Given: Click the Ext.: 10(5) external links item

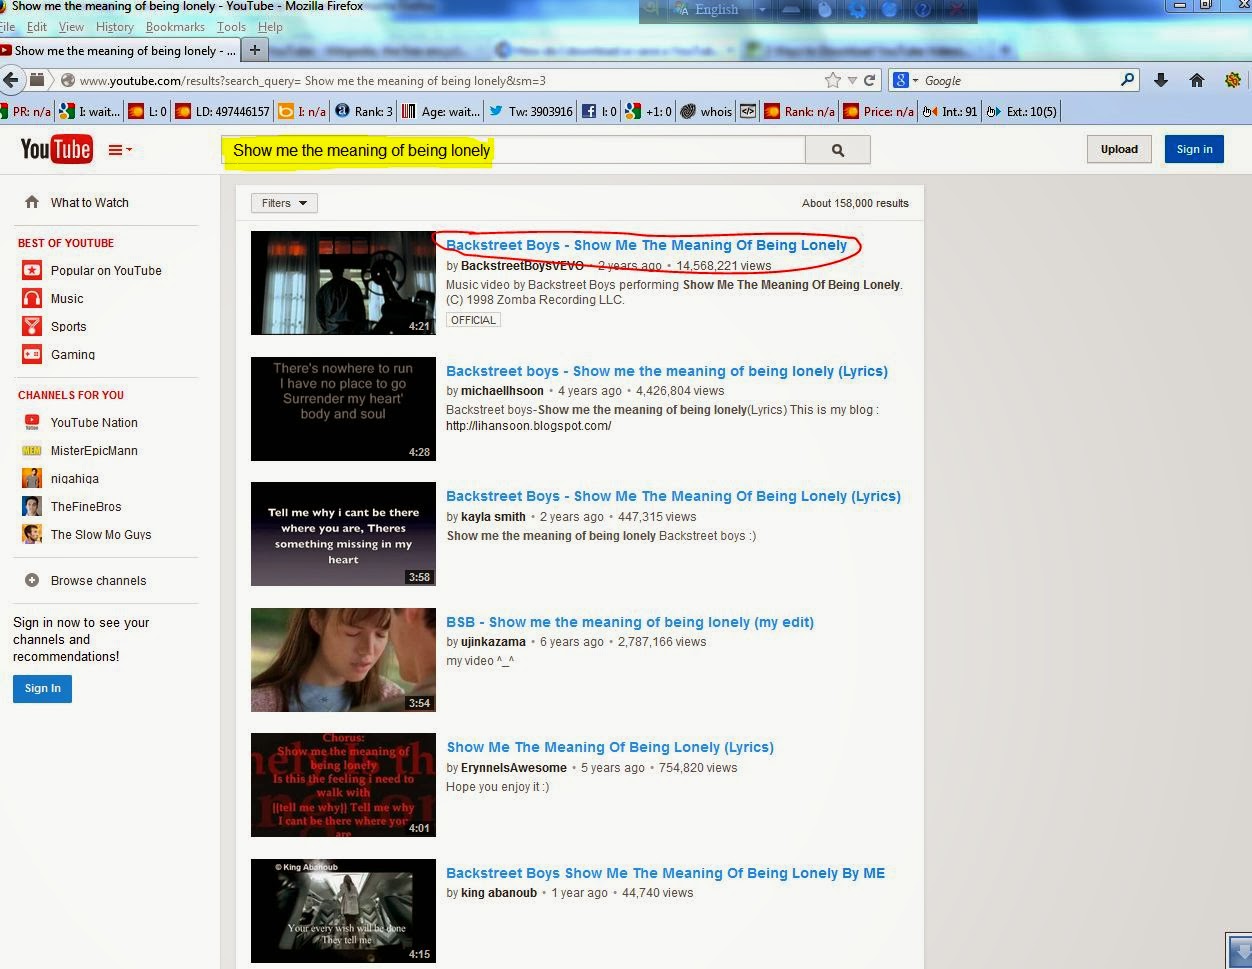Looking at the screenshot, I should 1022,111.
